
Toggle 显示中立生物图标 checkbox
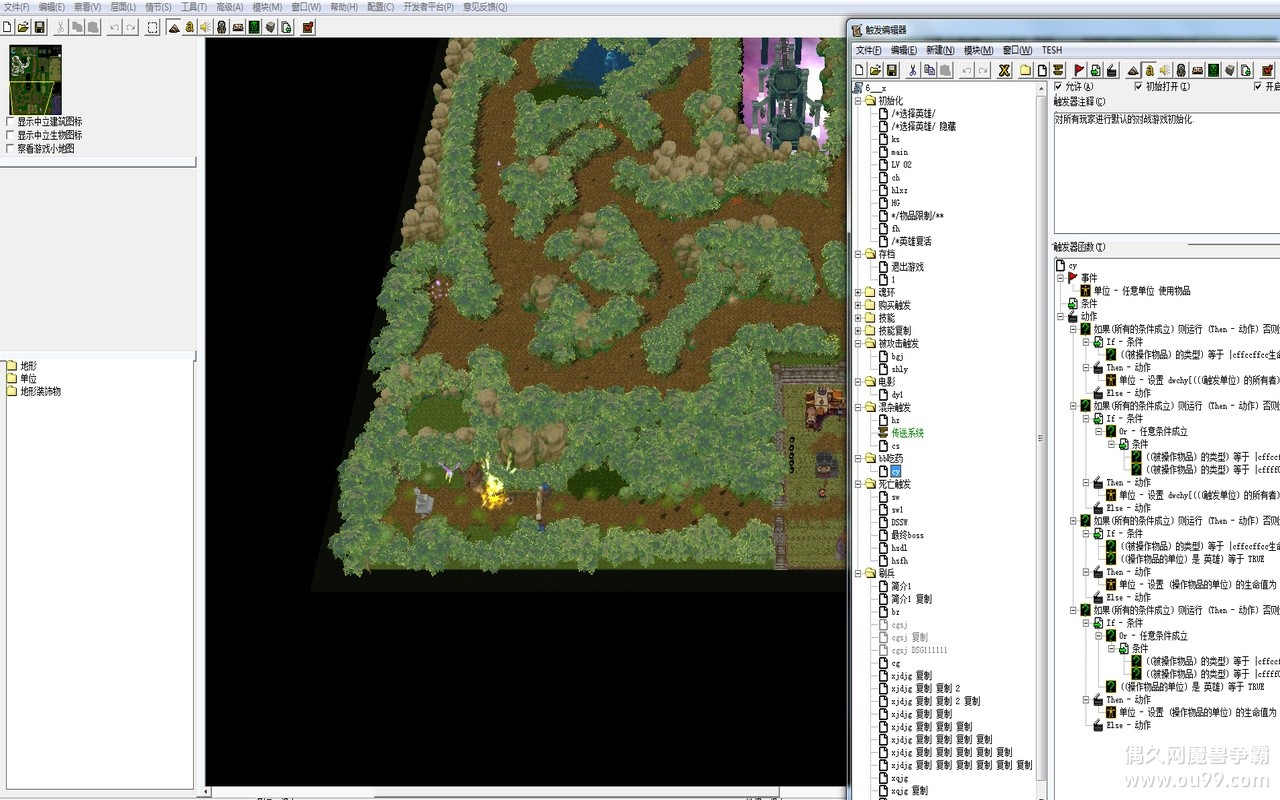10,135
